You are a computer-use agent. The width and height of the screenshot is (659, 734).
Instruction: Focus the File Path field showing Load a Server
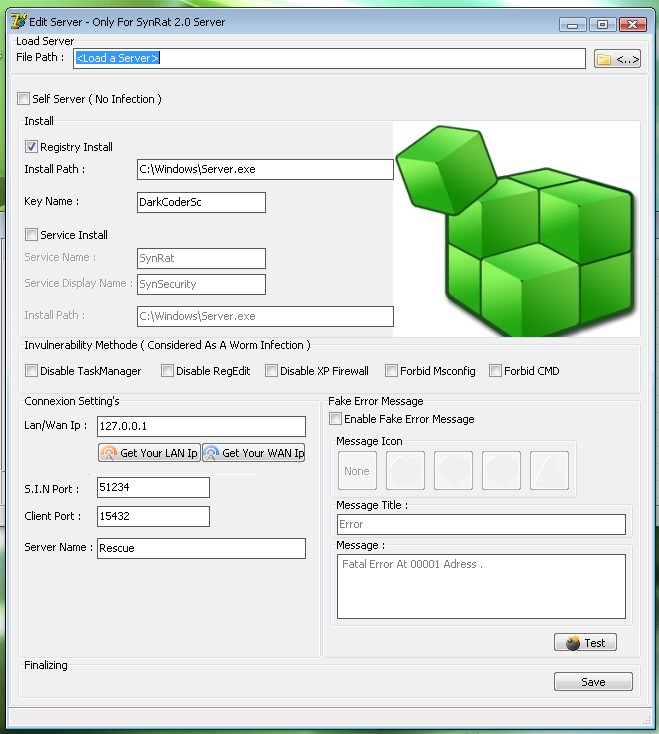[x=329, y=59]
